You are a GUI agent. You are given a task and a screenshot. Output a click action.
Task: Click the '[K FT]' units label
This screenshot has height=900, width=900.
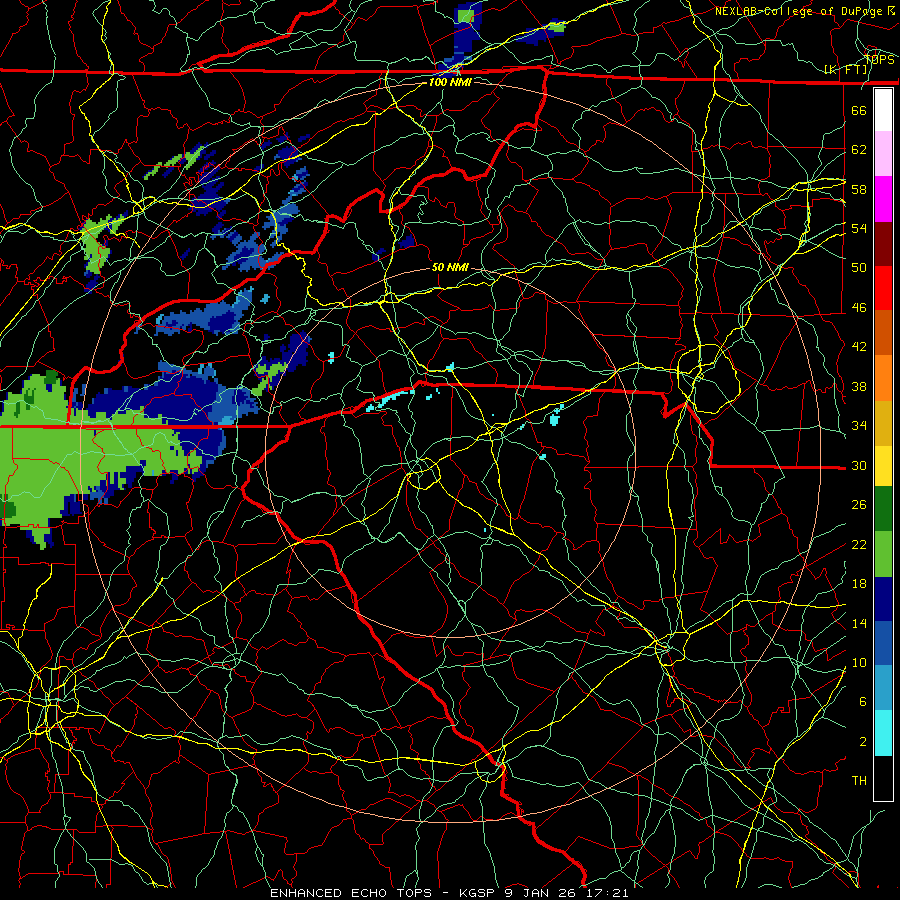(x=846, y=70)
